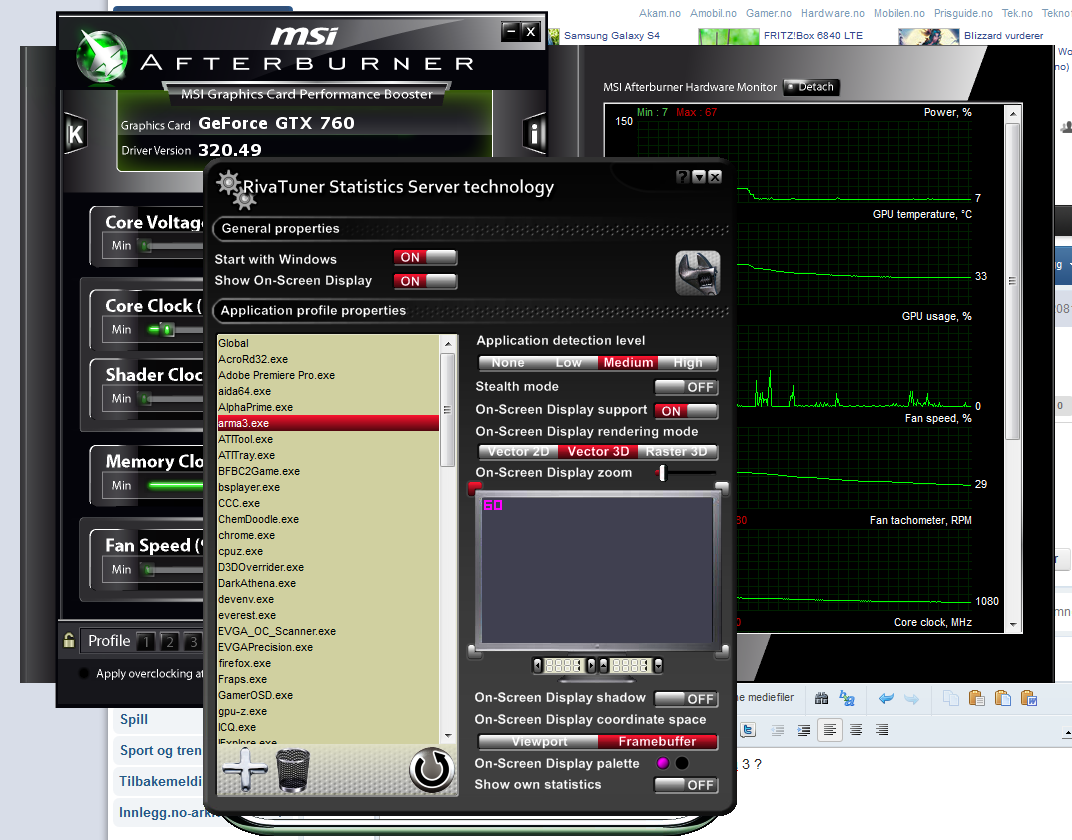Open Prisguide.no link in top bar
Viewport: 1072px width, 840px height.
click(963, 13)
